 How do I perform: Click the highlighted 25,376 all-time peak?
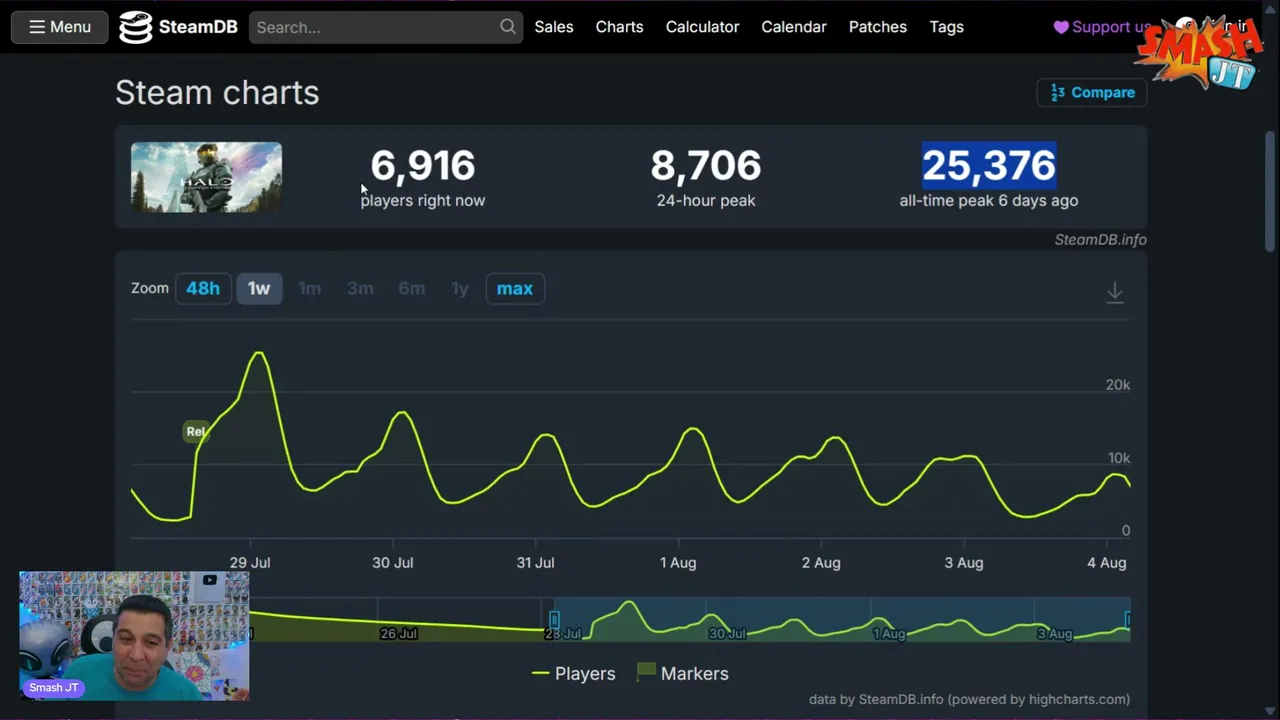(x=989, y=165)
